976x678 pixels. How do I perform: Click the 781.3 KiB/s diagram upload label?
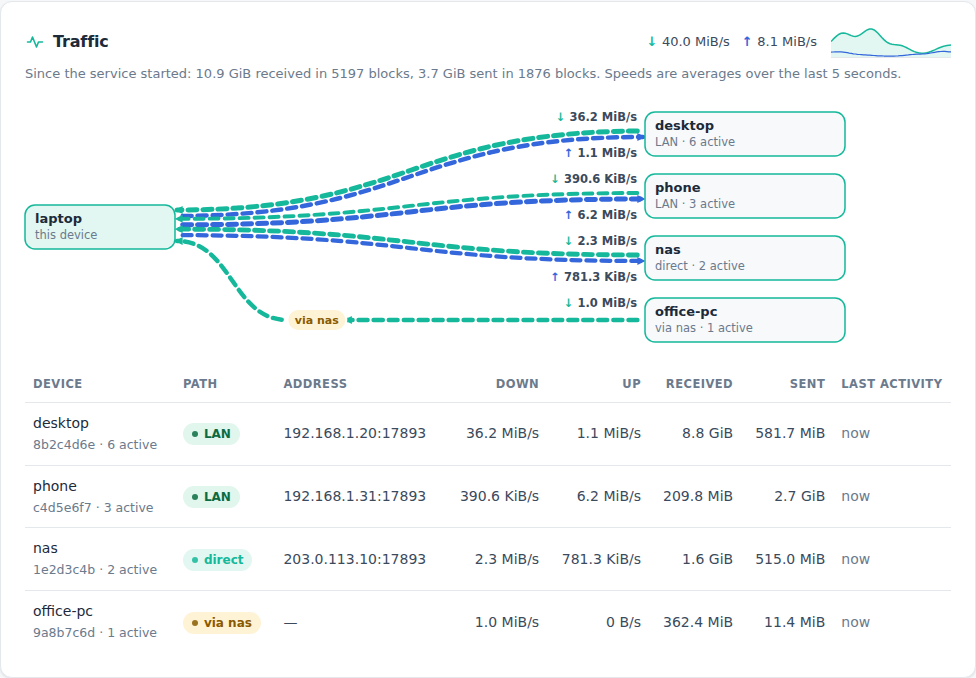click(x=594, y=276)
